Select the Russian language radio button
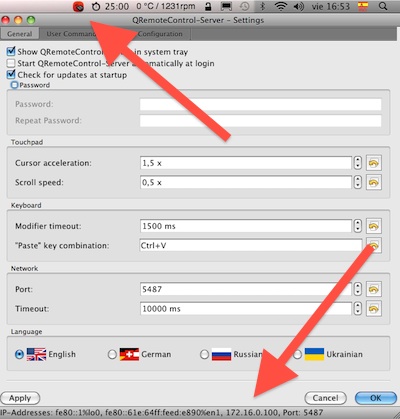The width and height of the screenshot is (400, 419). (x=204, y=354)
